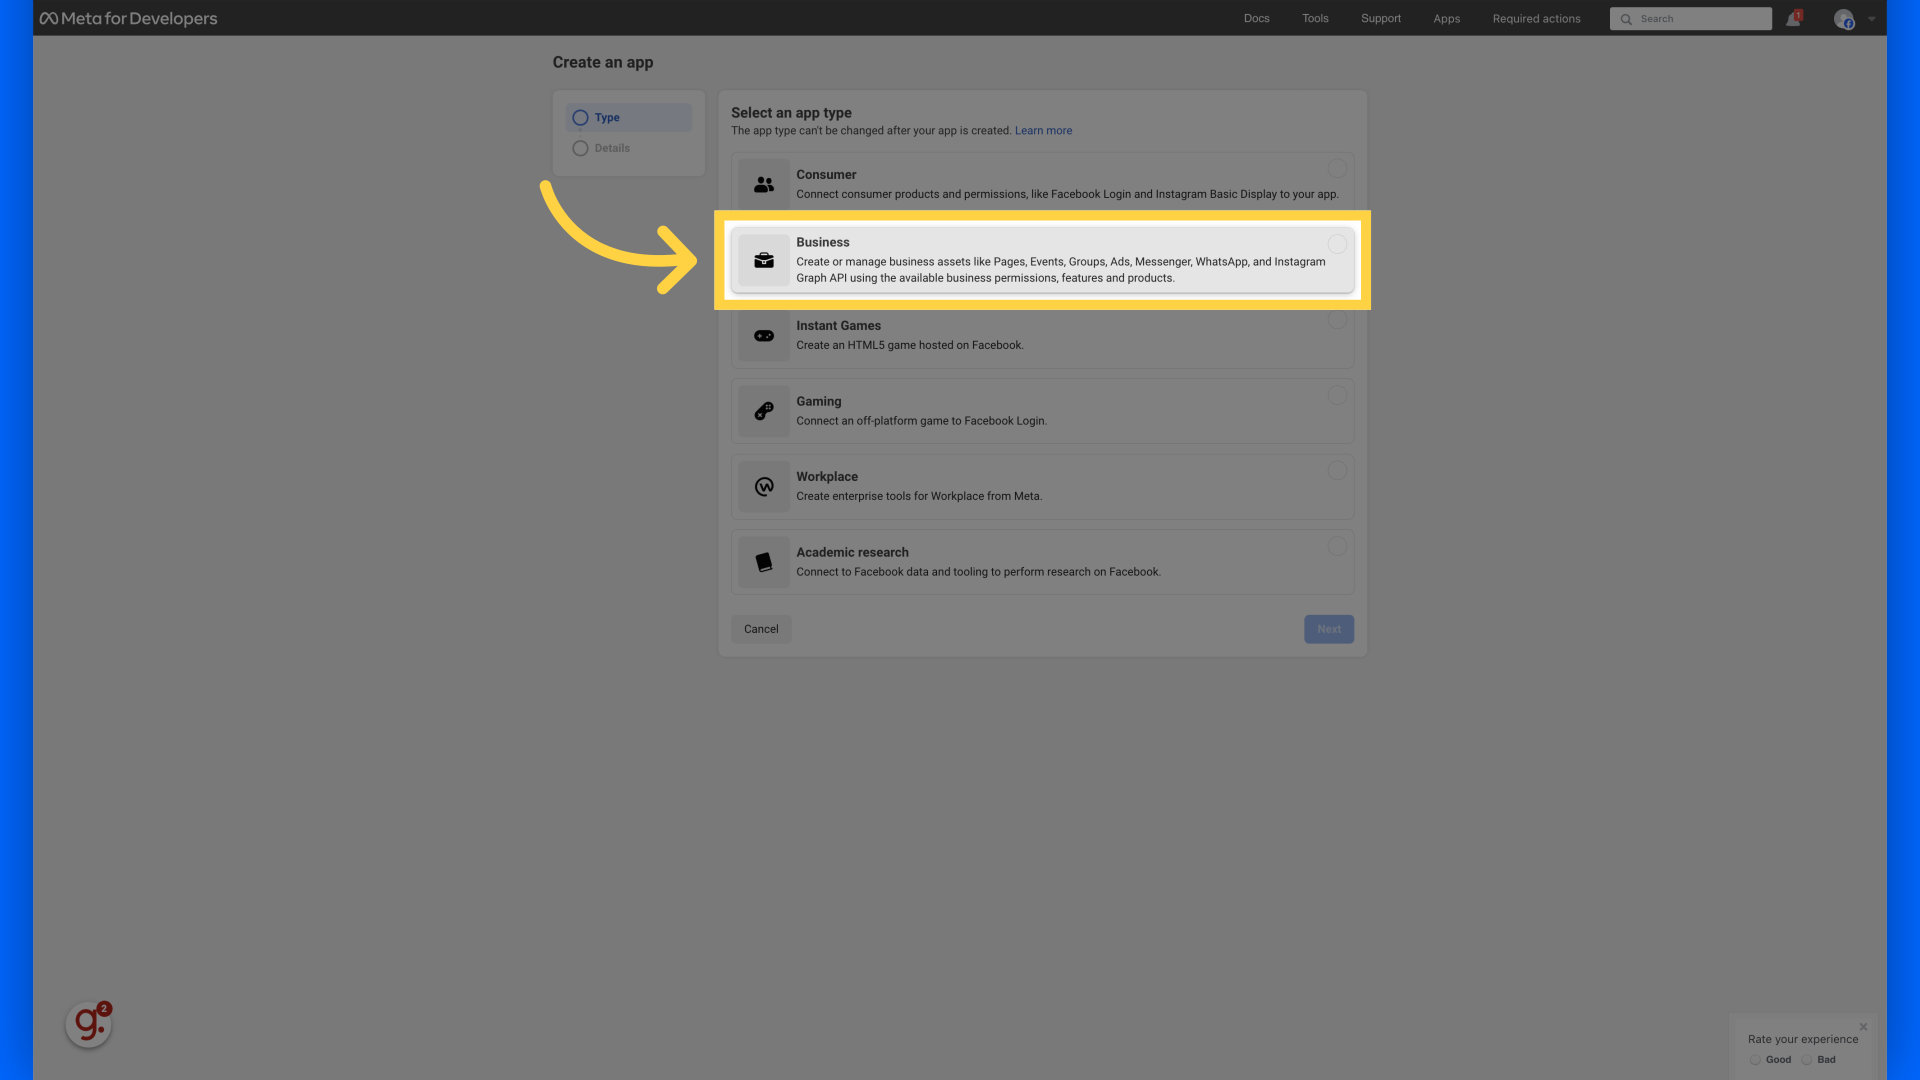
Task: Click the search magnifier icon
Action: click(1626, 19)
